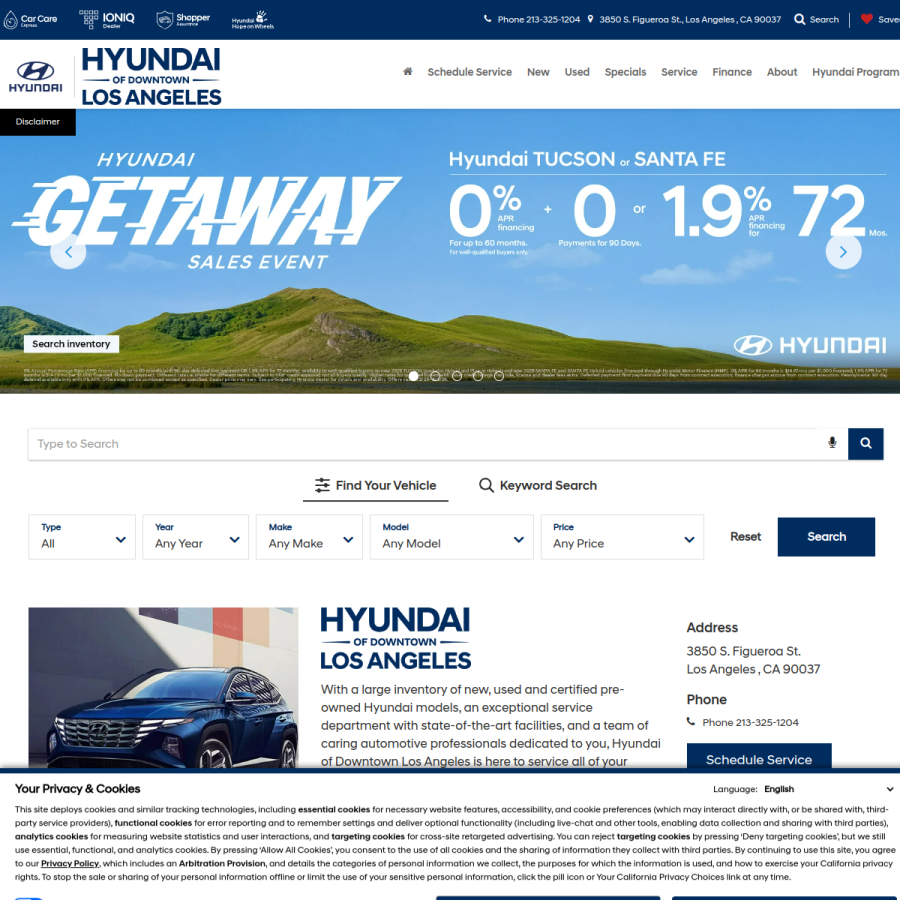This screenshot has width=900, height=900.
Task: Select first carousel indicator dot
Action: [x=413, y=376]
